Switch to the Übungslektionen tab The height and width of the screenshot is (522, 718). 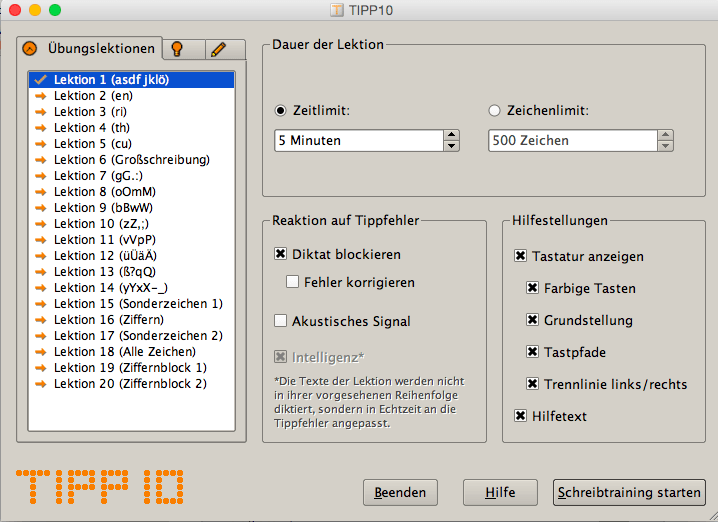(x=89, y=49)
